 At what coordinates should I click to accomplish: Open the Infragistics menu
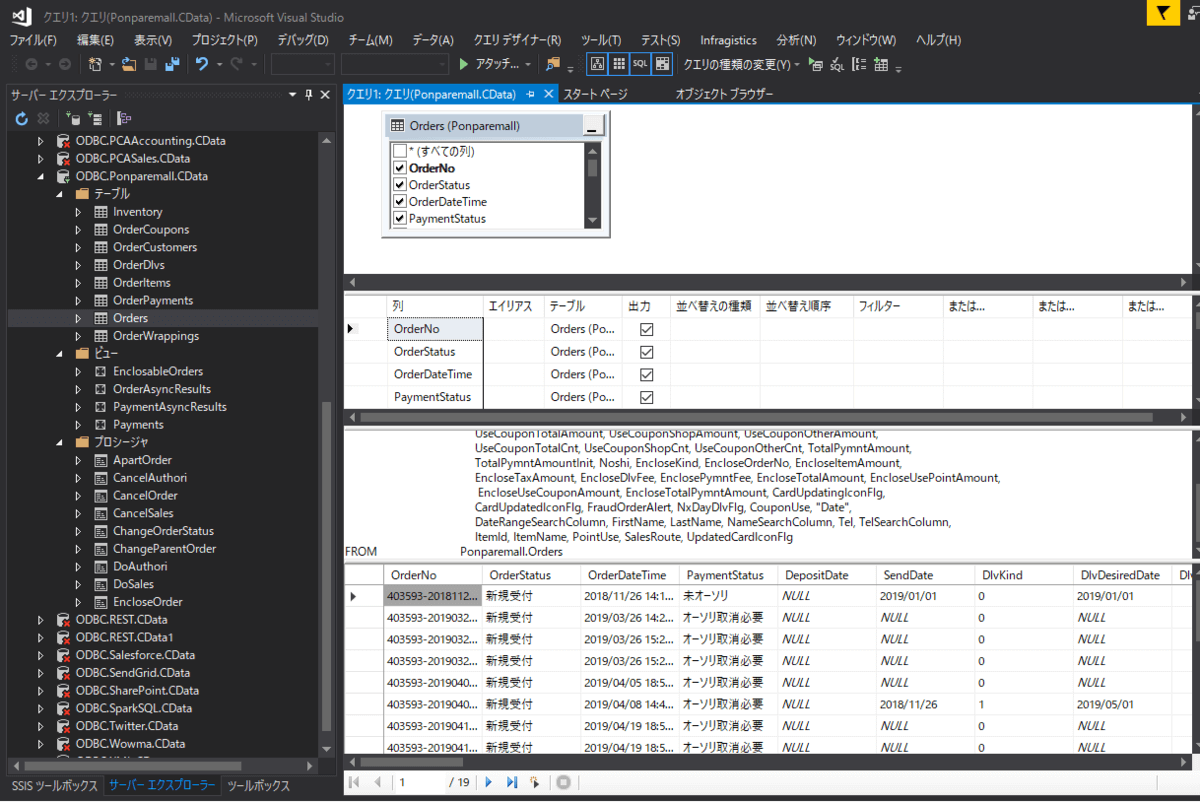[x=728, y=40]
